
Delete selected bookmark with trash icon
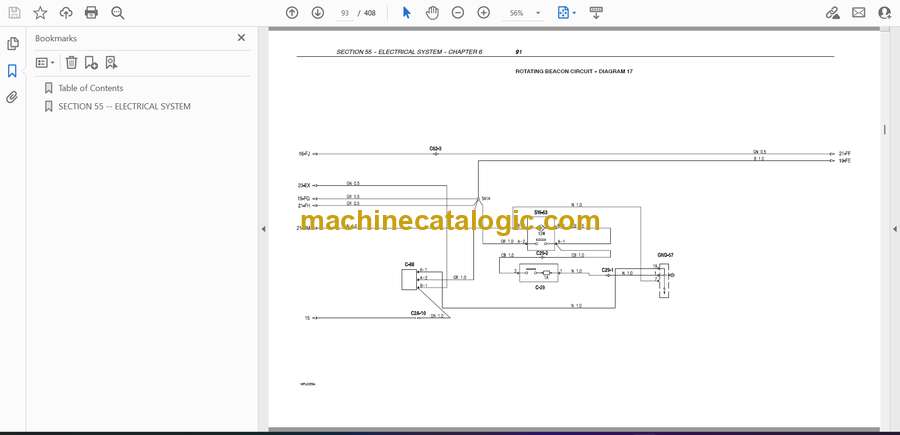point(71,63)
